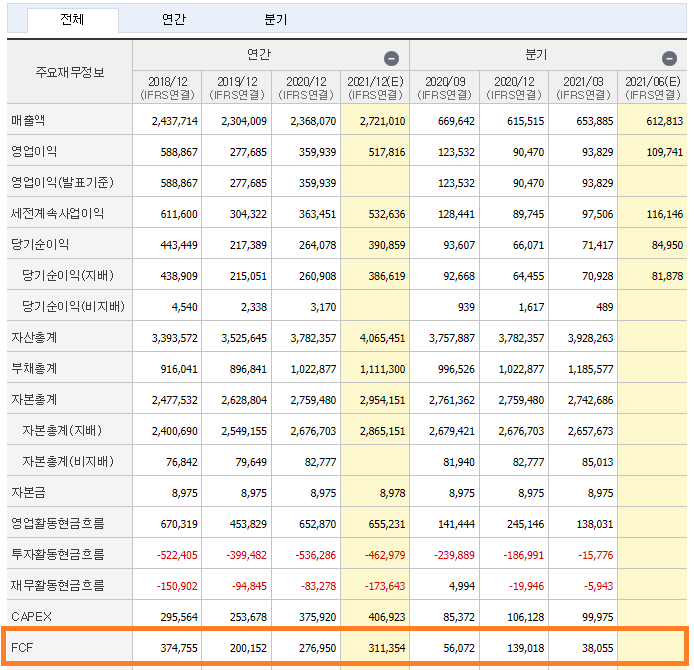Click the 311,354 FCF estimate value
The image size is (694, 670).
pyautogui.click(x=387, y=648)
